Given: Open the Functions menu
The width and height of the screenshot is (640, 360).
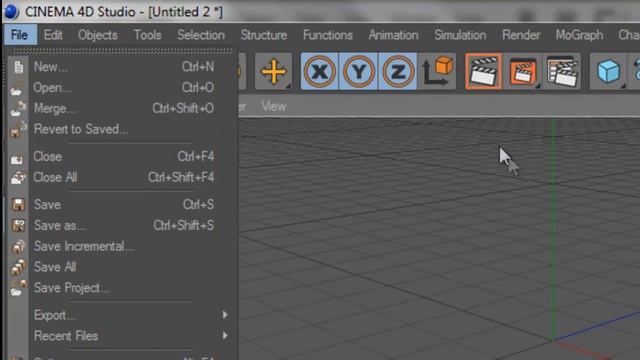Looking at the screenshot, I should [x=328, y=35].
